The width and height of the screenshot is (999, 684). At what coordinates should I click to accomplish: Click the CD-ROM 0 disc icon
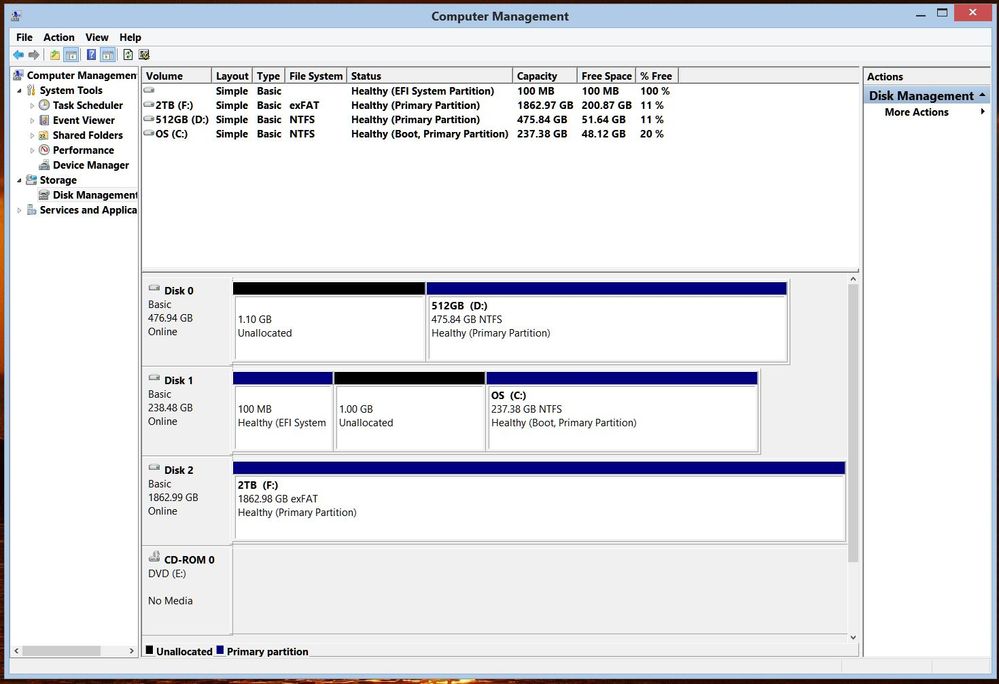coord(154,557)
